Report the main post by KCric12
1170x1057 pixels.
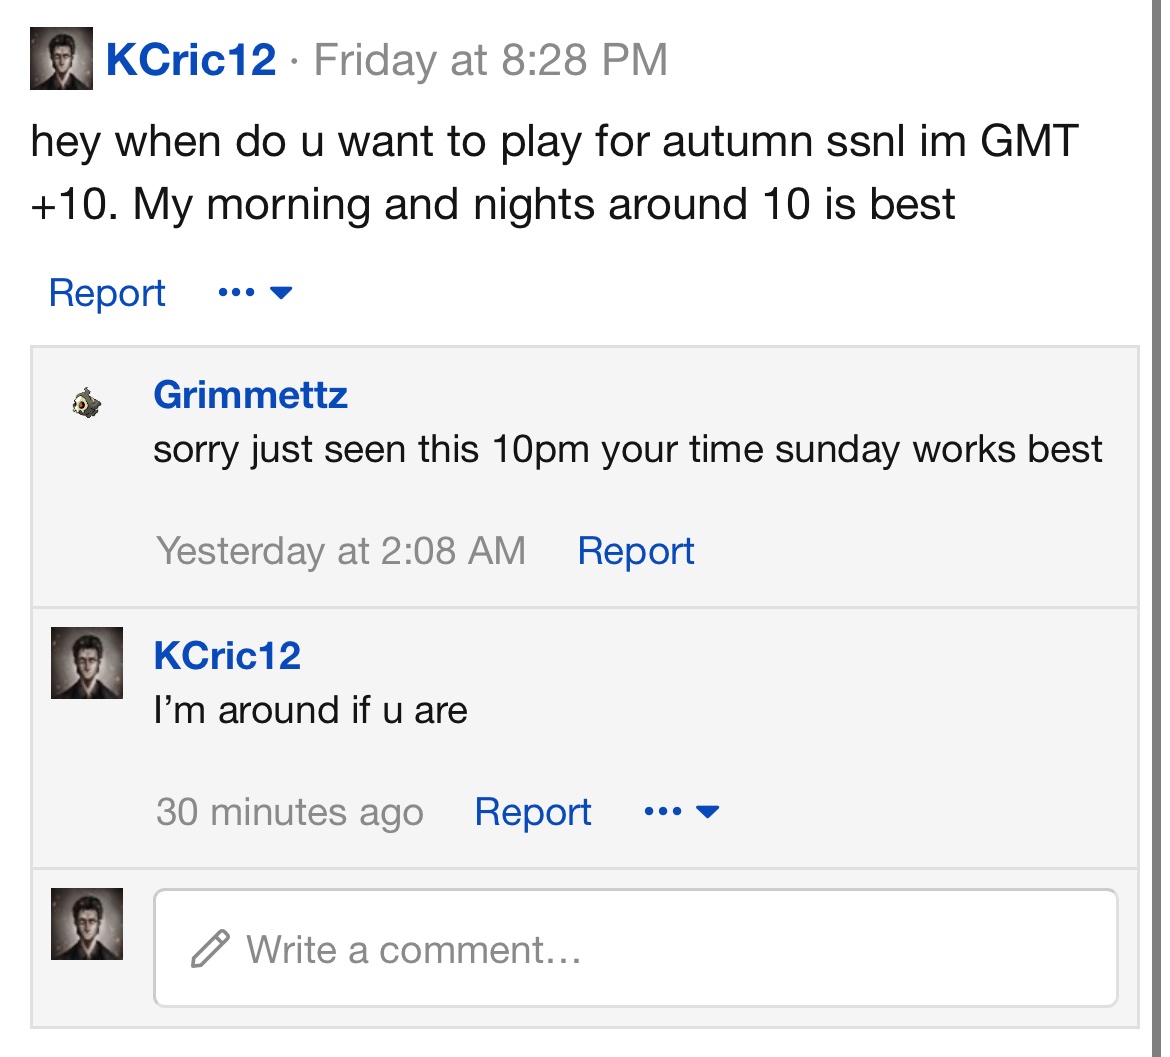point(107,293)
